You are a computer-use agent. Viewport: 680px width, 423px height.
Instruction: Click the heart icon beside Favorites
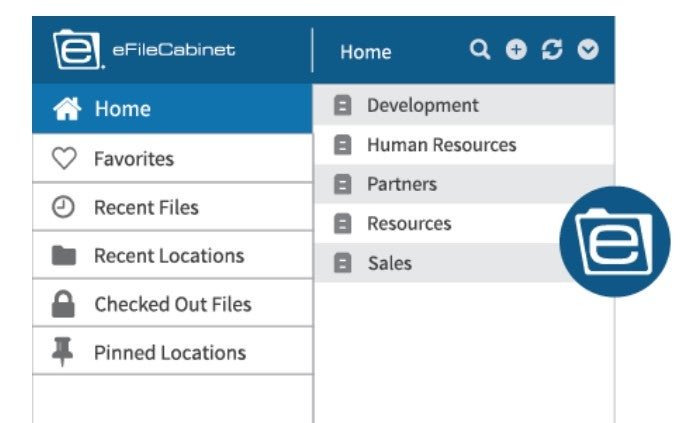point(64,158)
